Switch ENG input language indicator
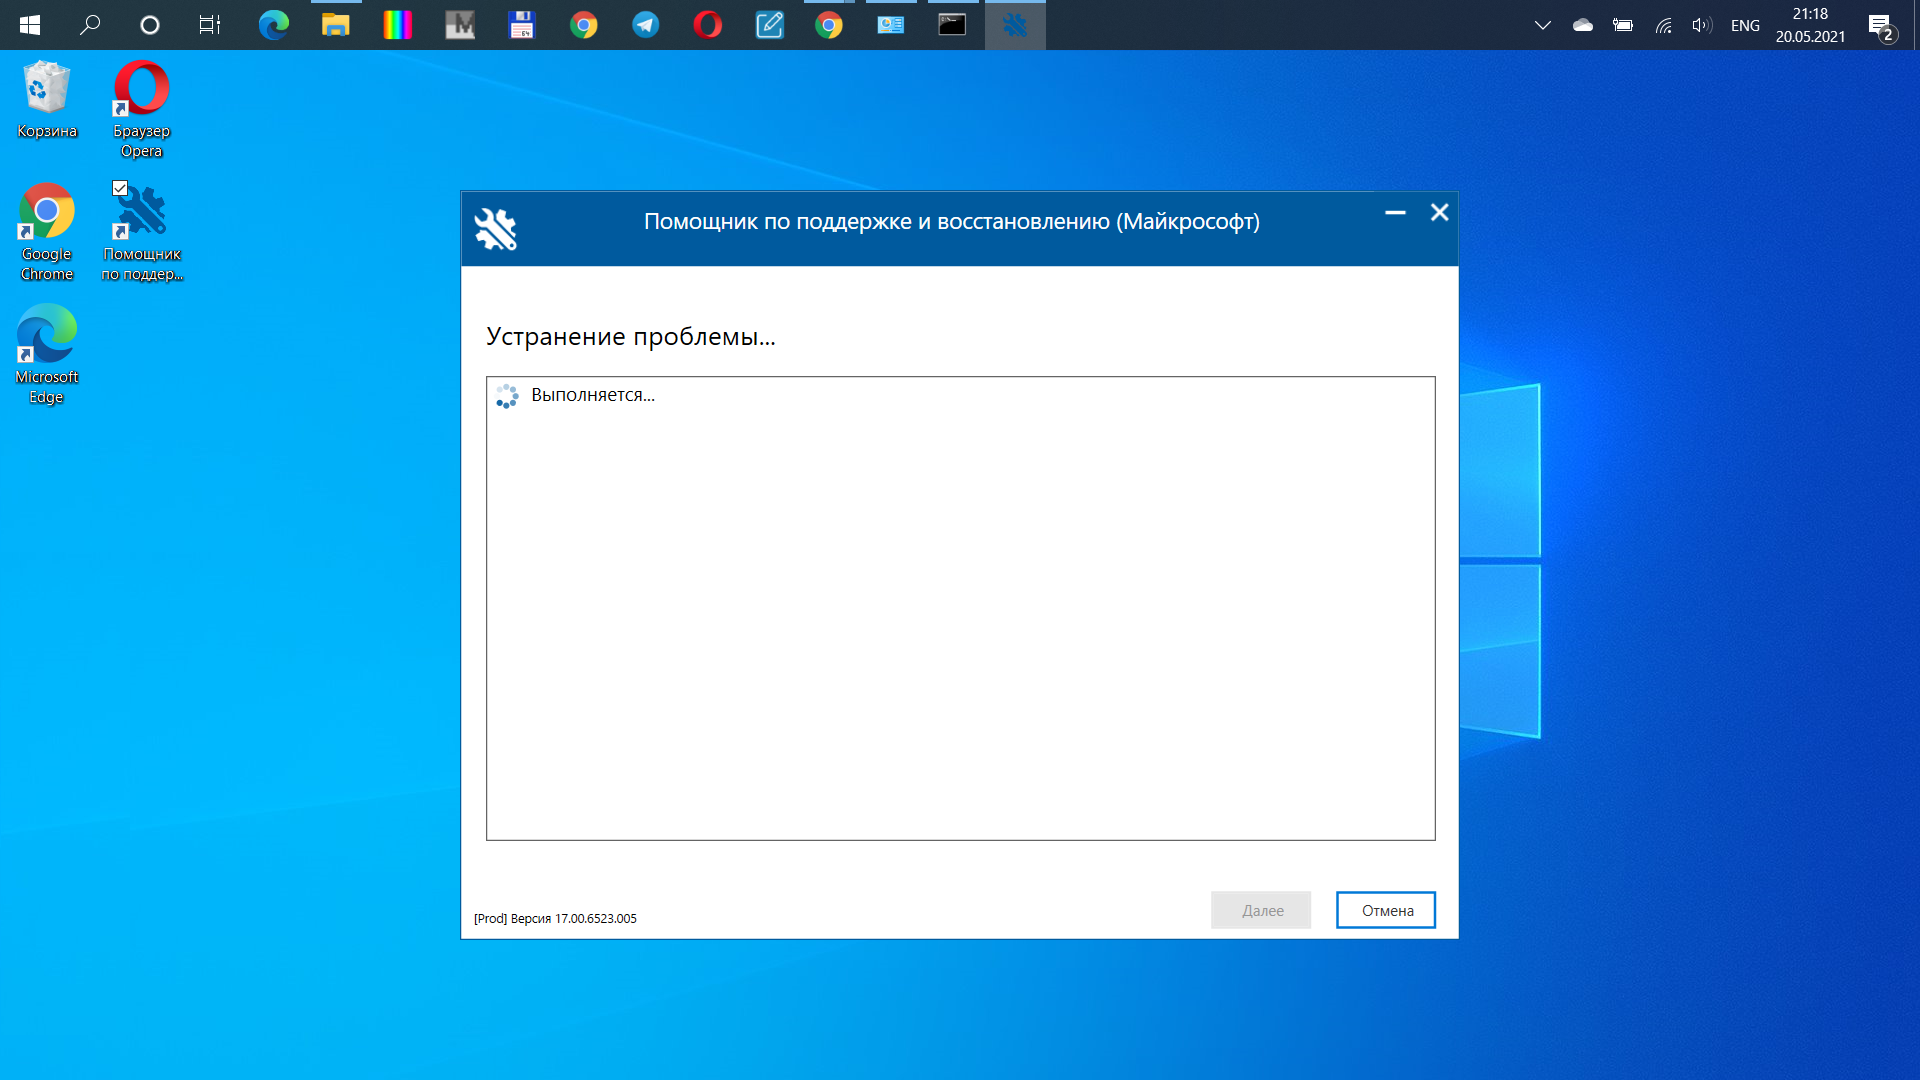Viewport: 1920px width, 1080px height. point(1745,25)
